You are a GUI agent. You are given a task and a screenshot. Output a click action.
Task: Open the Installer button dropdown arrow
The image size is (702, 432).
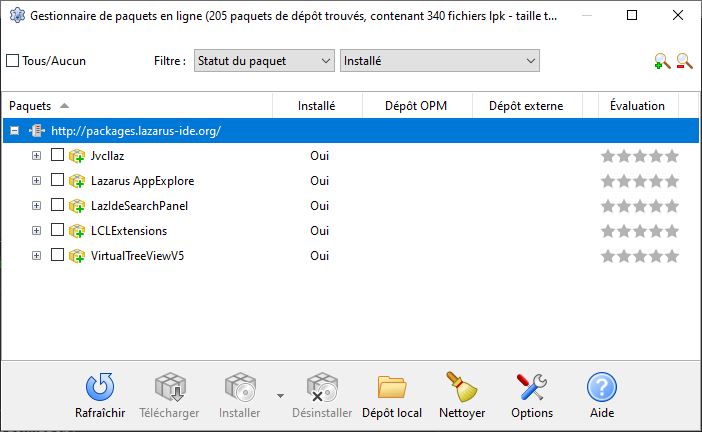click(280, 394)
